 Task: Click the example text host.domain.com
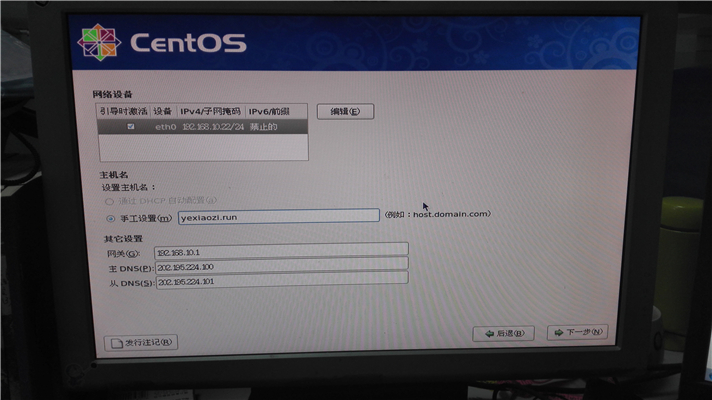click(x=450, y=214)
